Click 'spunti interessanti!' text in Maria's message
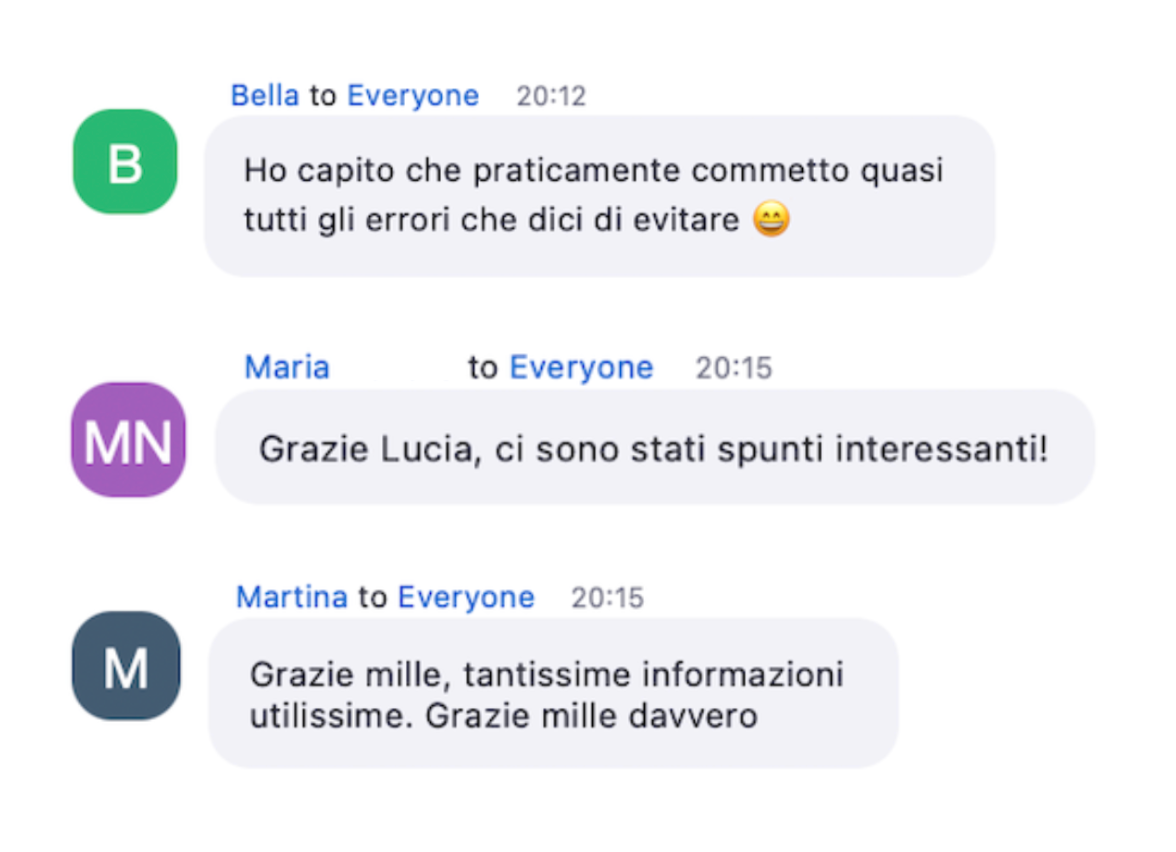The height and width of the screenshot is (852, 1176). pyautogui.click(x=882, y=449)
